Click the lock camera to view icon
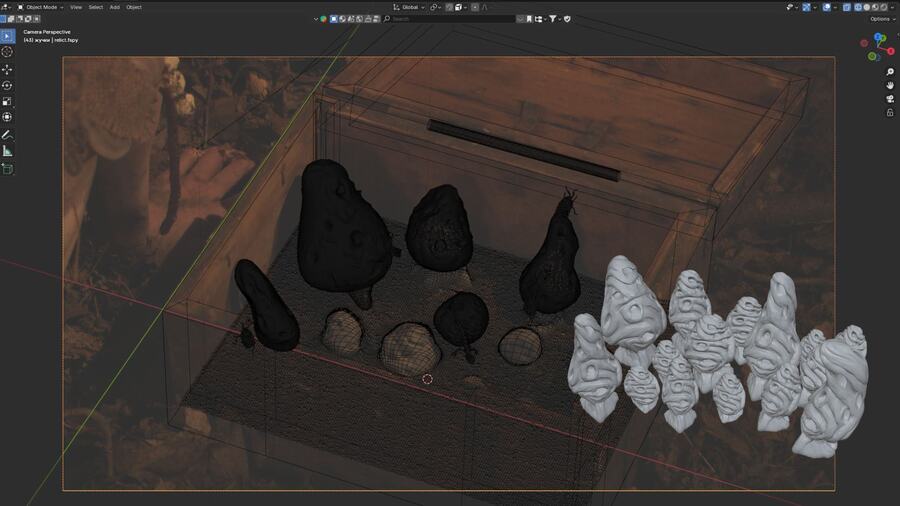 tap(890, 112)
